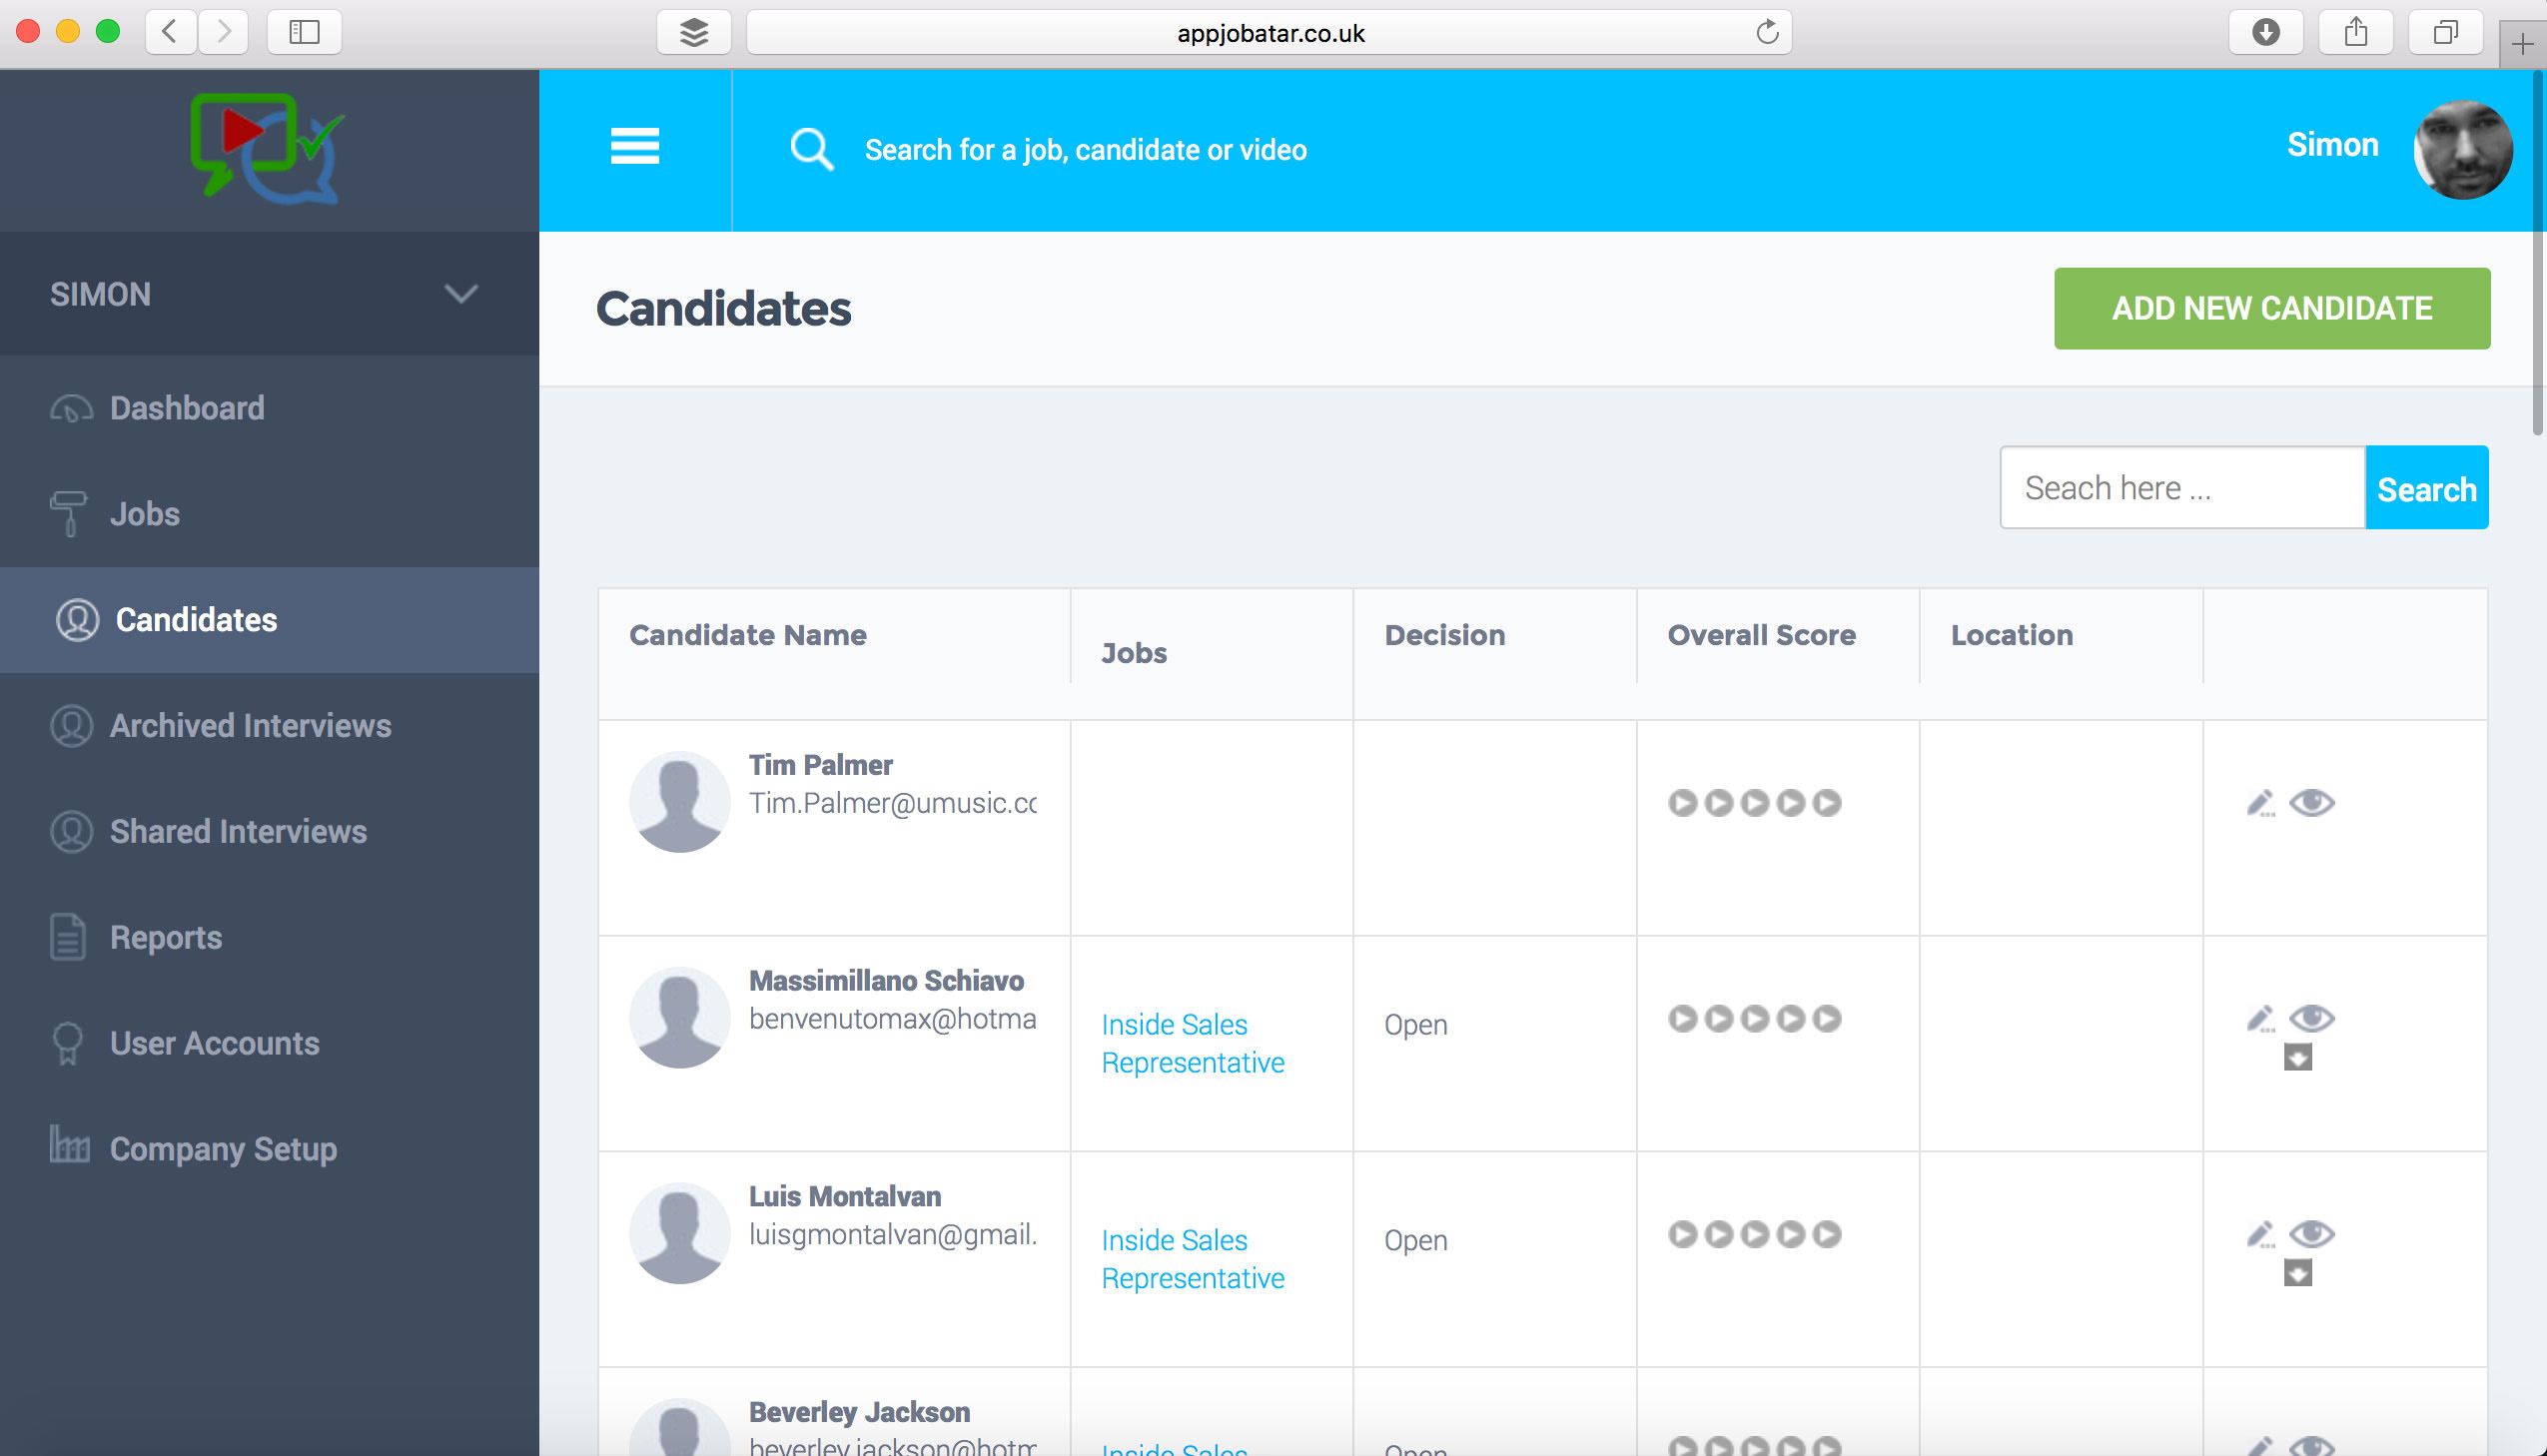2547x1456 pixels.
Task: Open the hamburger menu beside the search bar
Action: click(634, 148)
